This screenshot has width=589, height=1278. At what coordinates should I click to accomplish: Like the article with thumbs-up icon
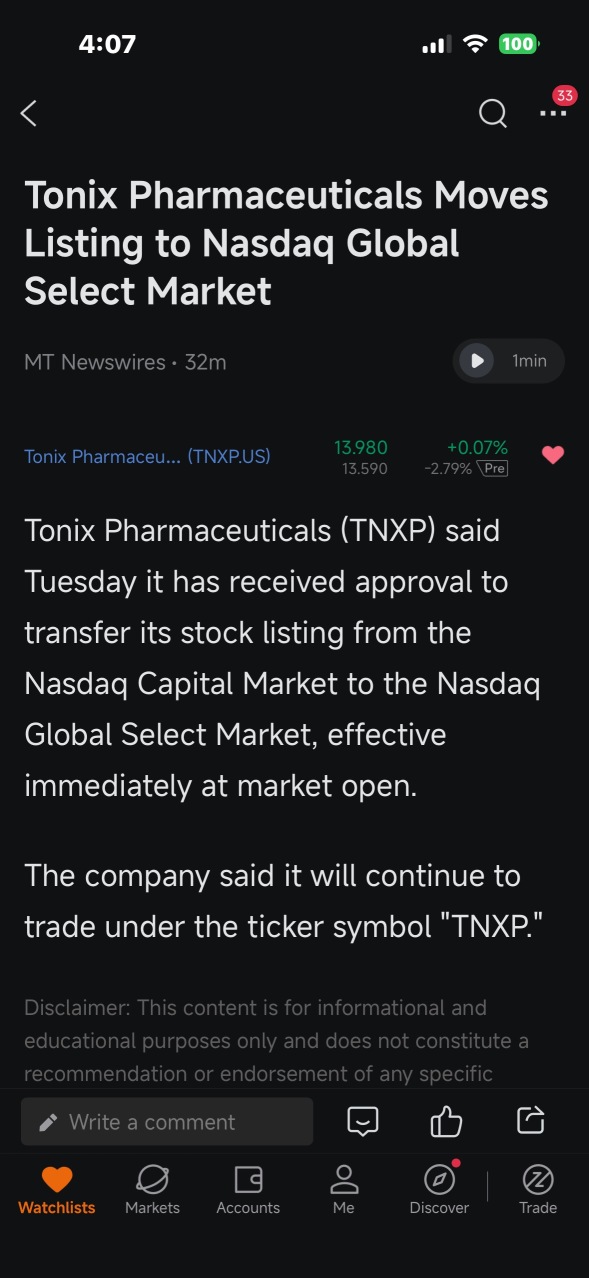coord(446,1121)
